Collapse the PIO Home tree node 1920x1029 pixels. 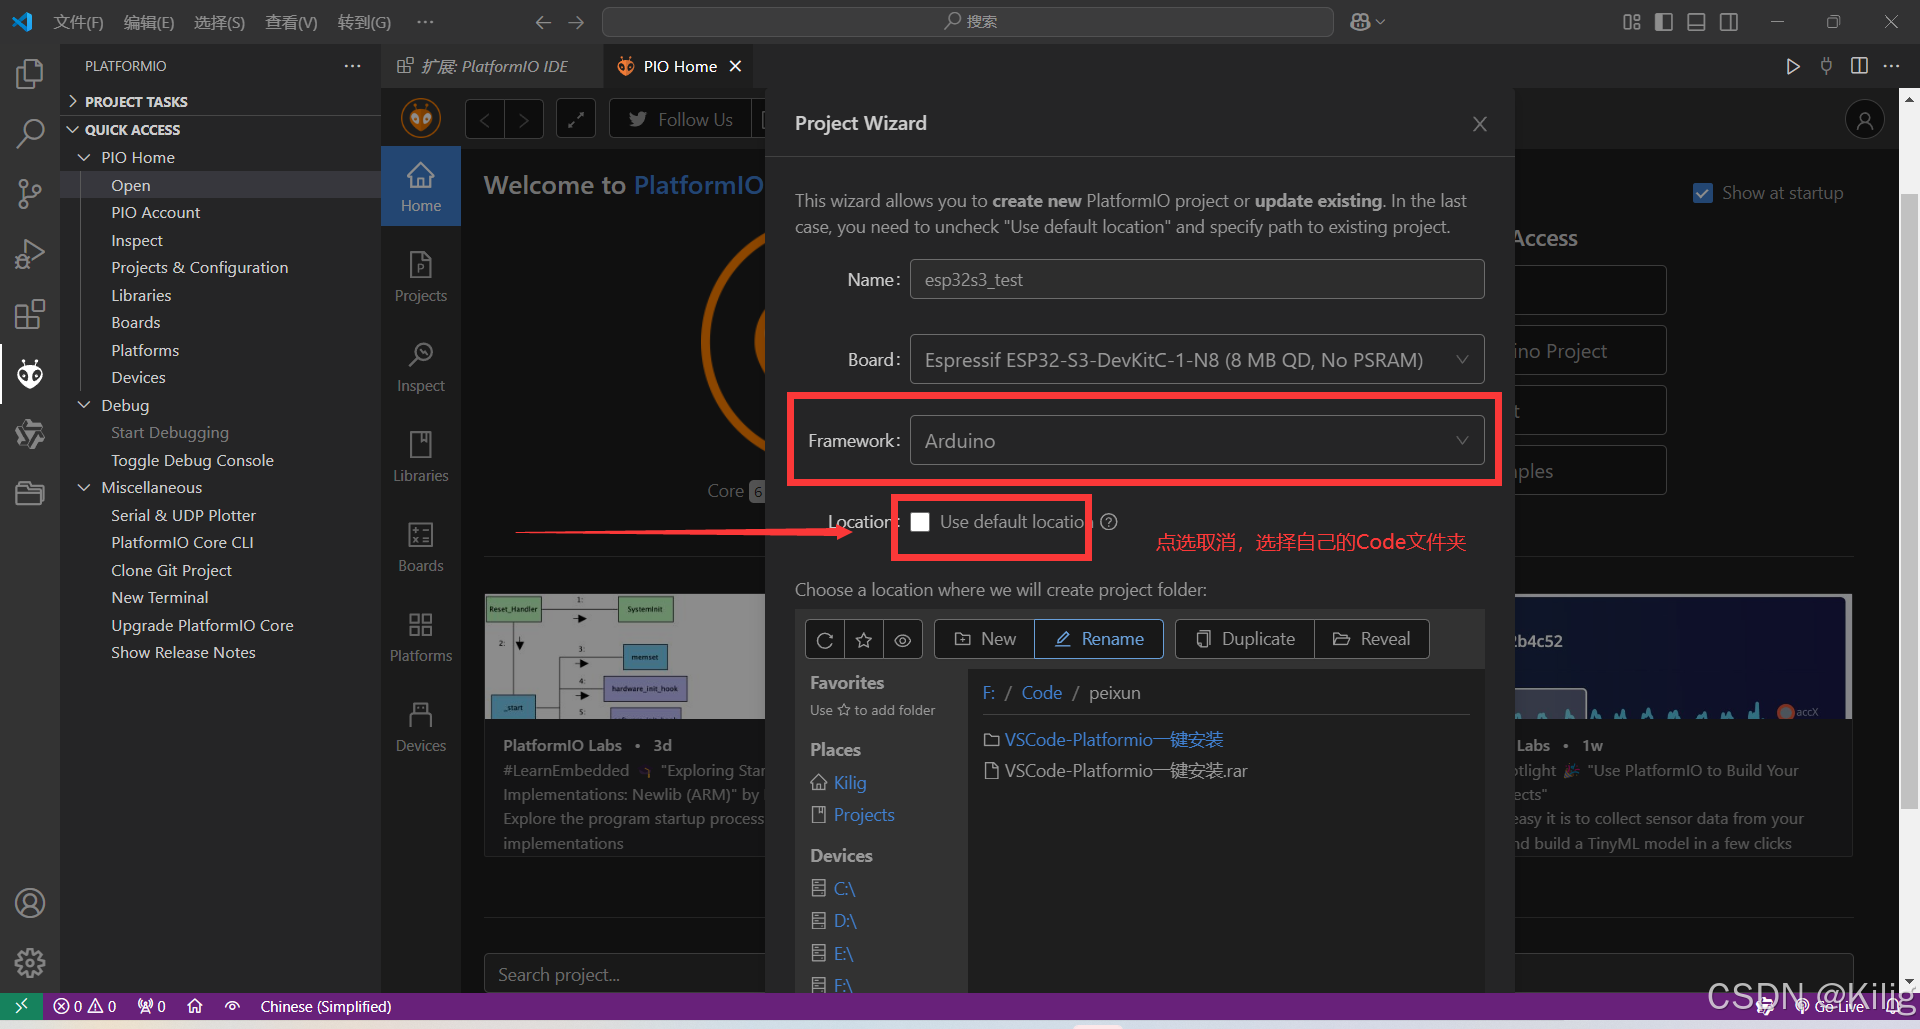(x=85, y=157)
